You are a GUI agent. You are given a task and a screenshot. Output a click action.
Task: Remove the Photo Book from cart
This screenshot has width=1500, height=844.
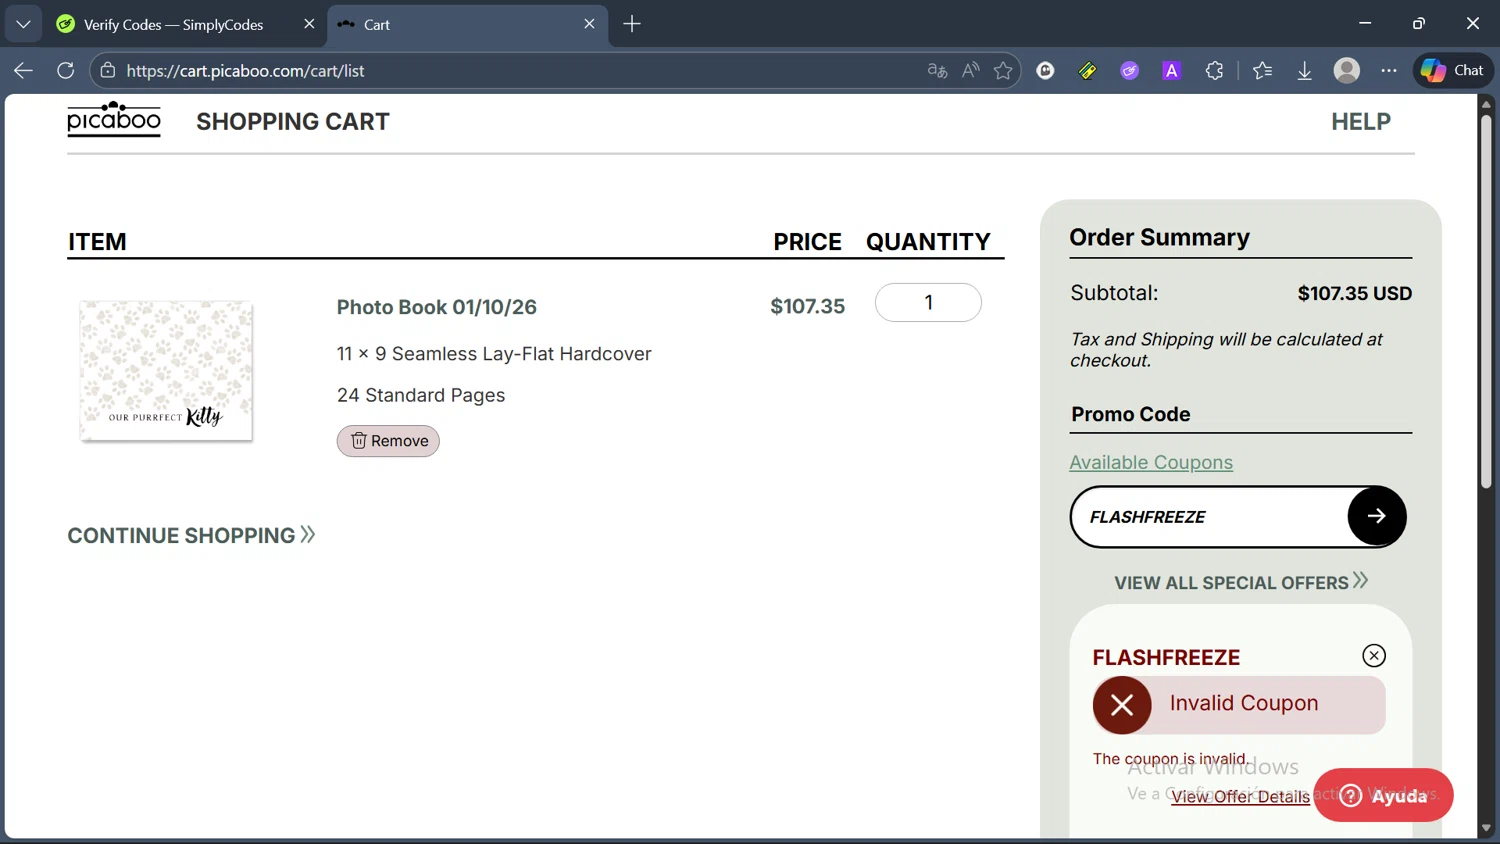coord(388,441)
